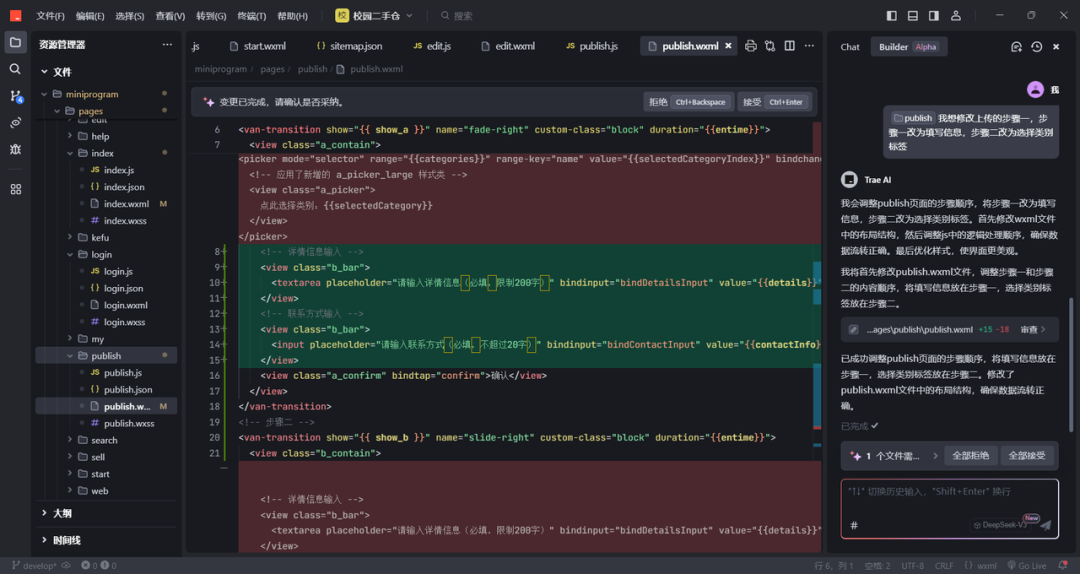Open the Debug panel bug icon

click(15, 149)
